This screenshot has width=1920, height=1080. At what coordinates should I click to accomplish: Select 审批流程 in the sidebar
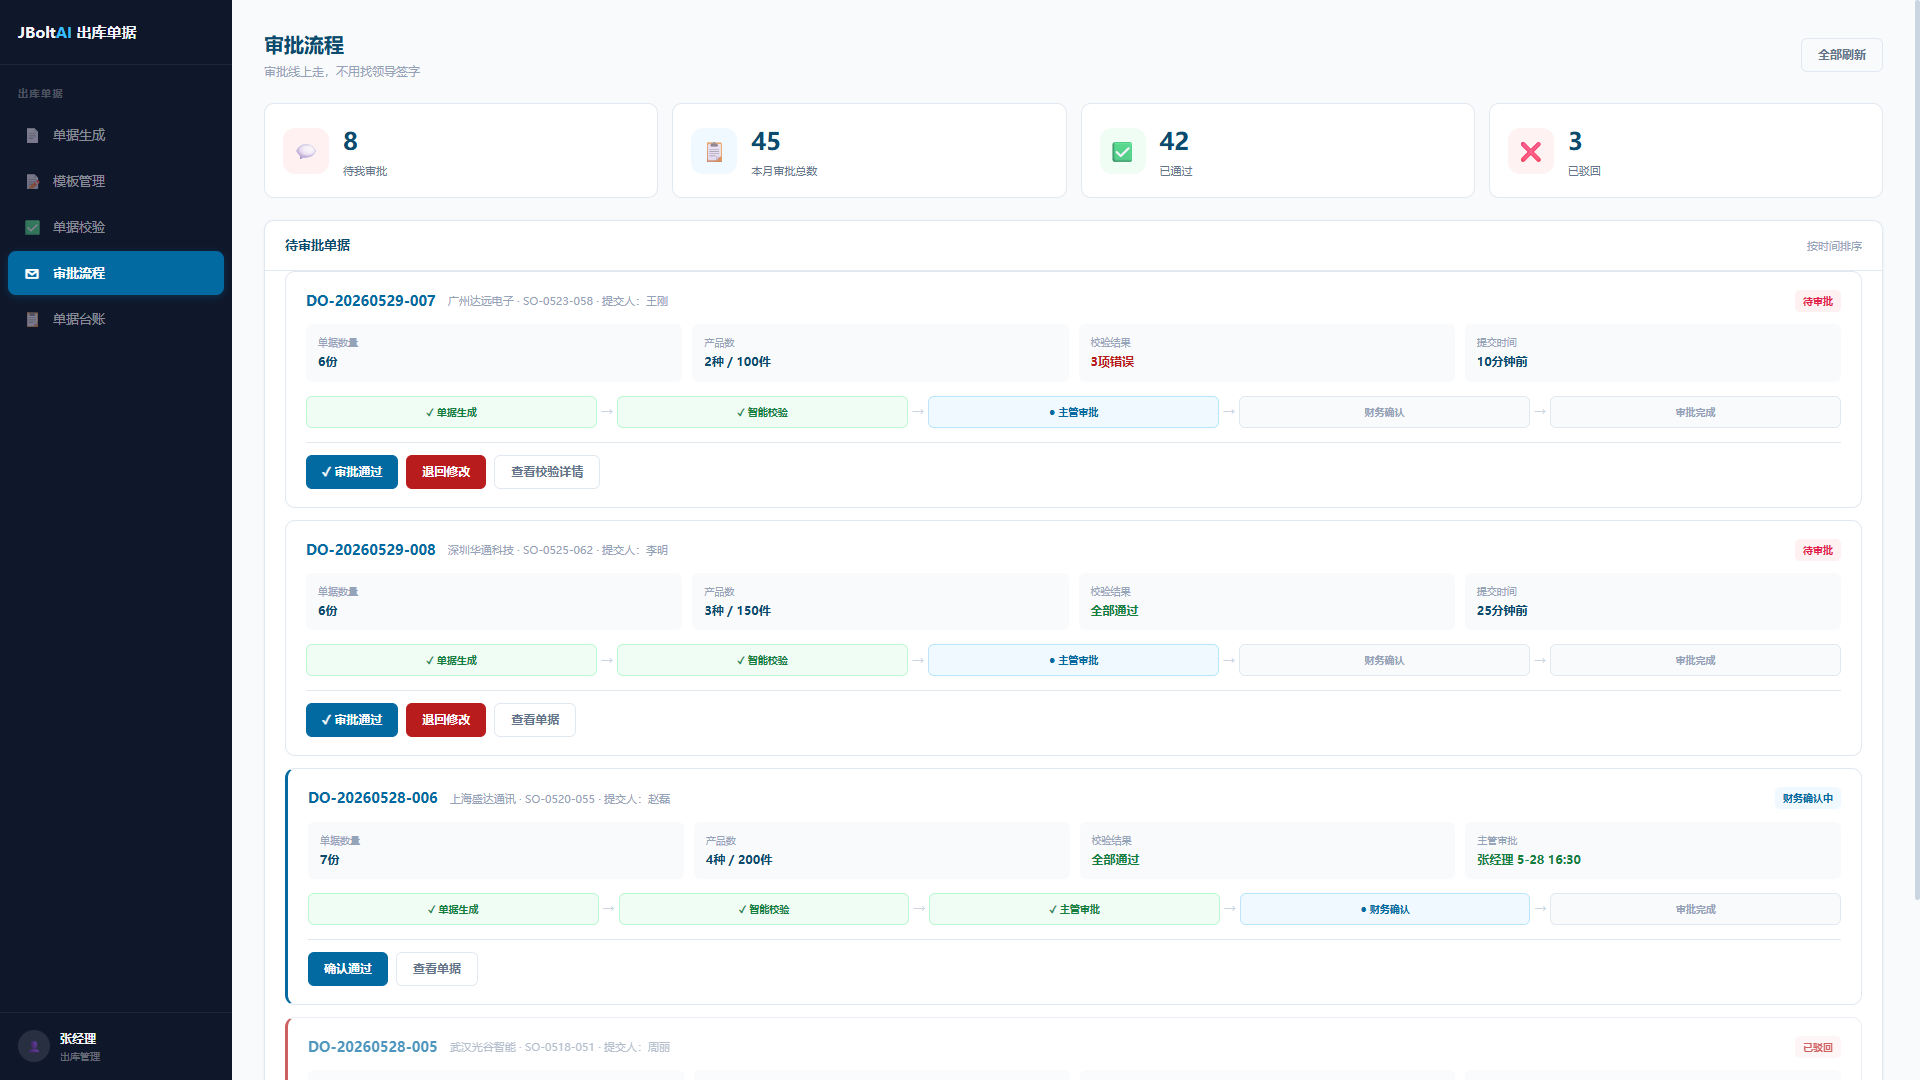[116, 273]
